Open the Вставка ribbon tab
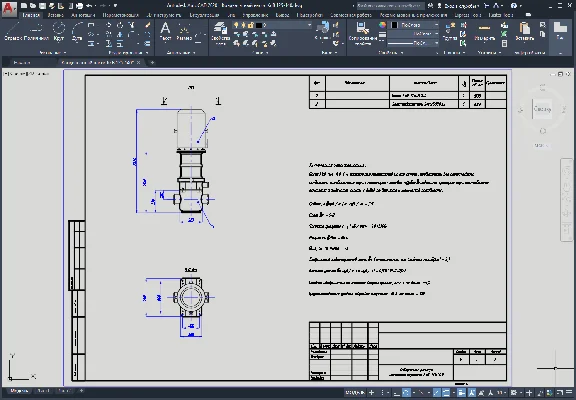The width and height of the screenshot is (576, 400). pyautogui.click(x=55, y=15)
